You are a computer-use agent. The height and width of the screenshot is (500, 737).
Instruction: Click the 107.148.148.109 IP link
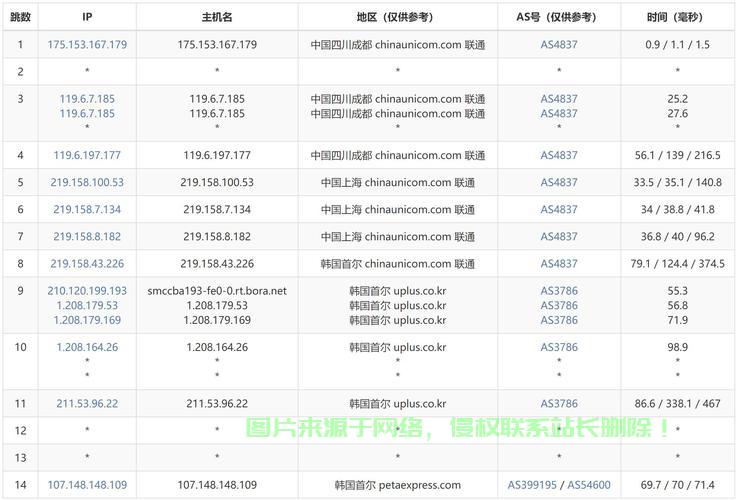pos(87,485)
